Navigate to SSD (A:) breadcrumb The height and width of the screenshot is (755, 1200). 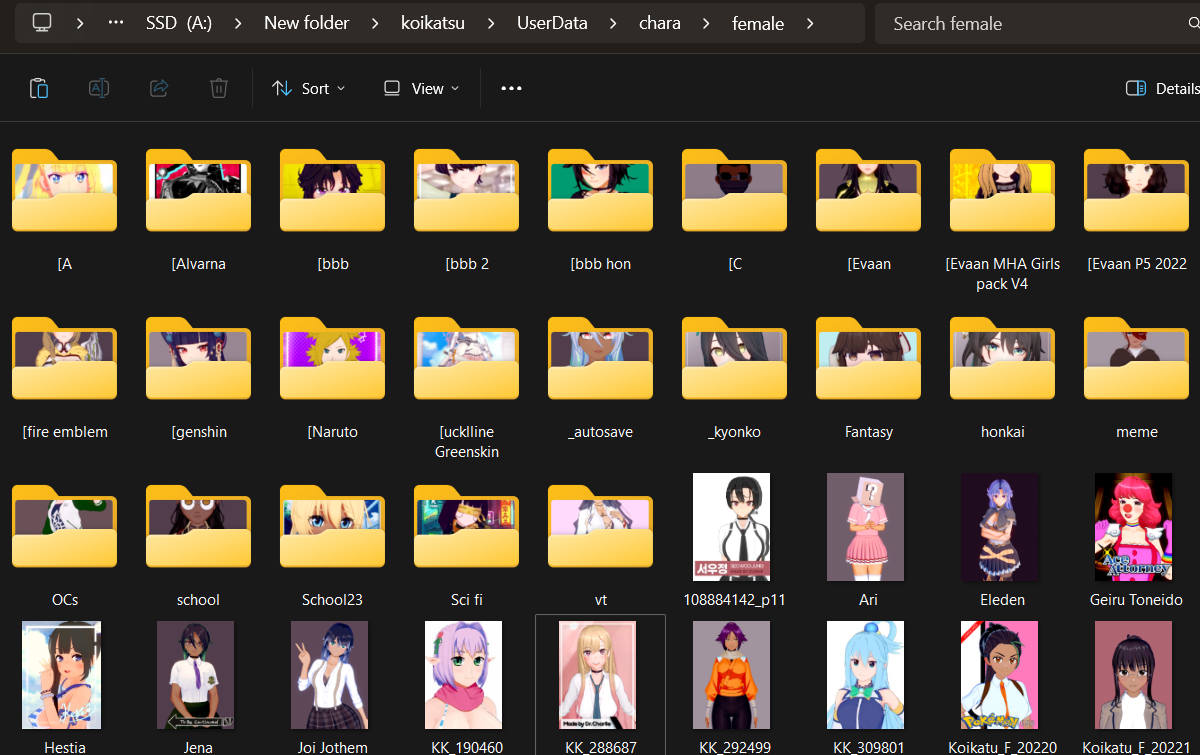pyautogui.click(x=179, y=22)
